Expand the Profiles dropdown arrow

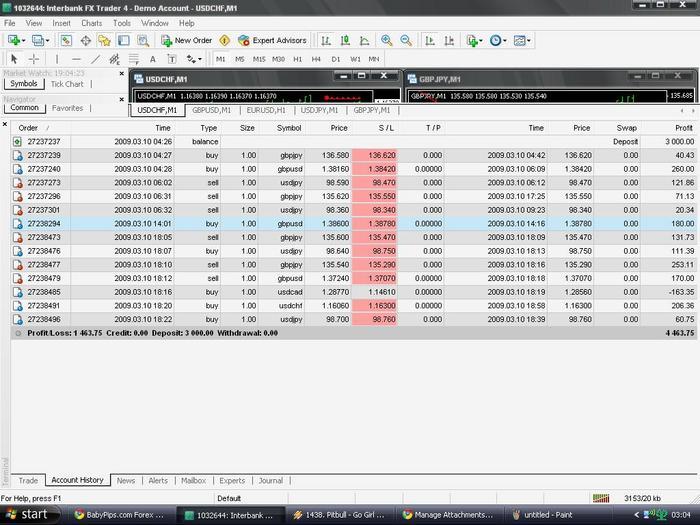[x=47, y=41]
